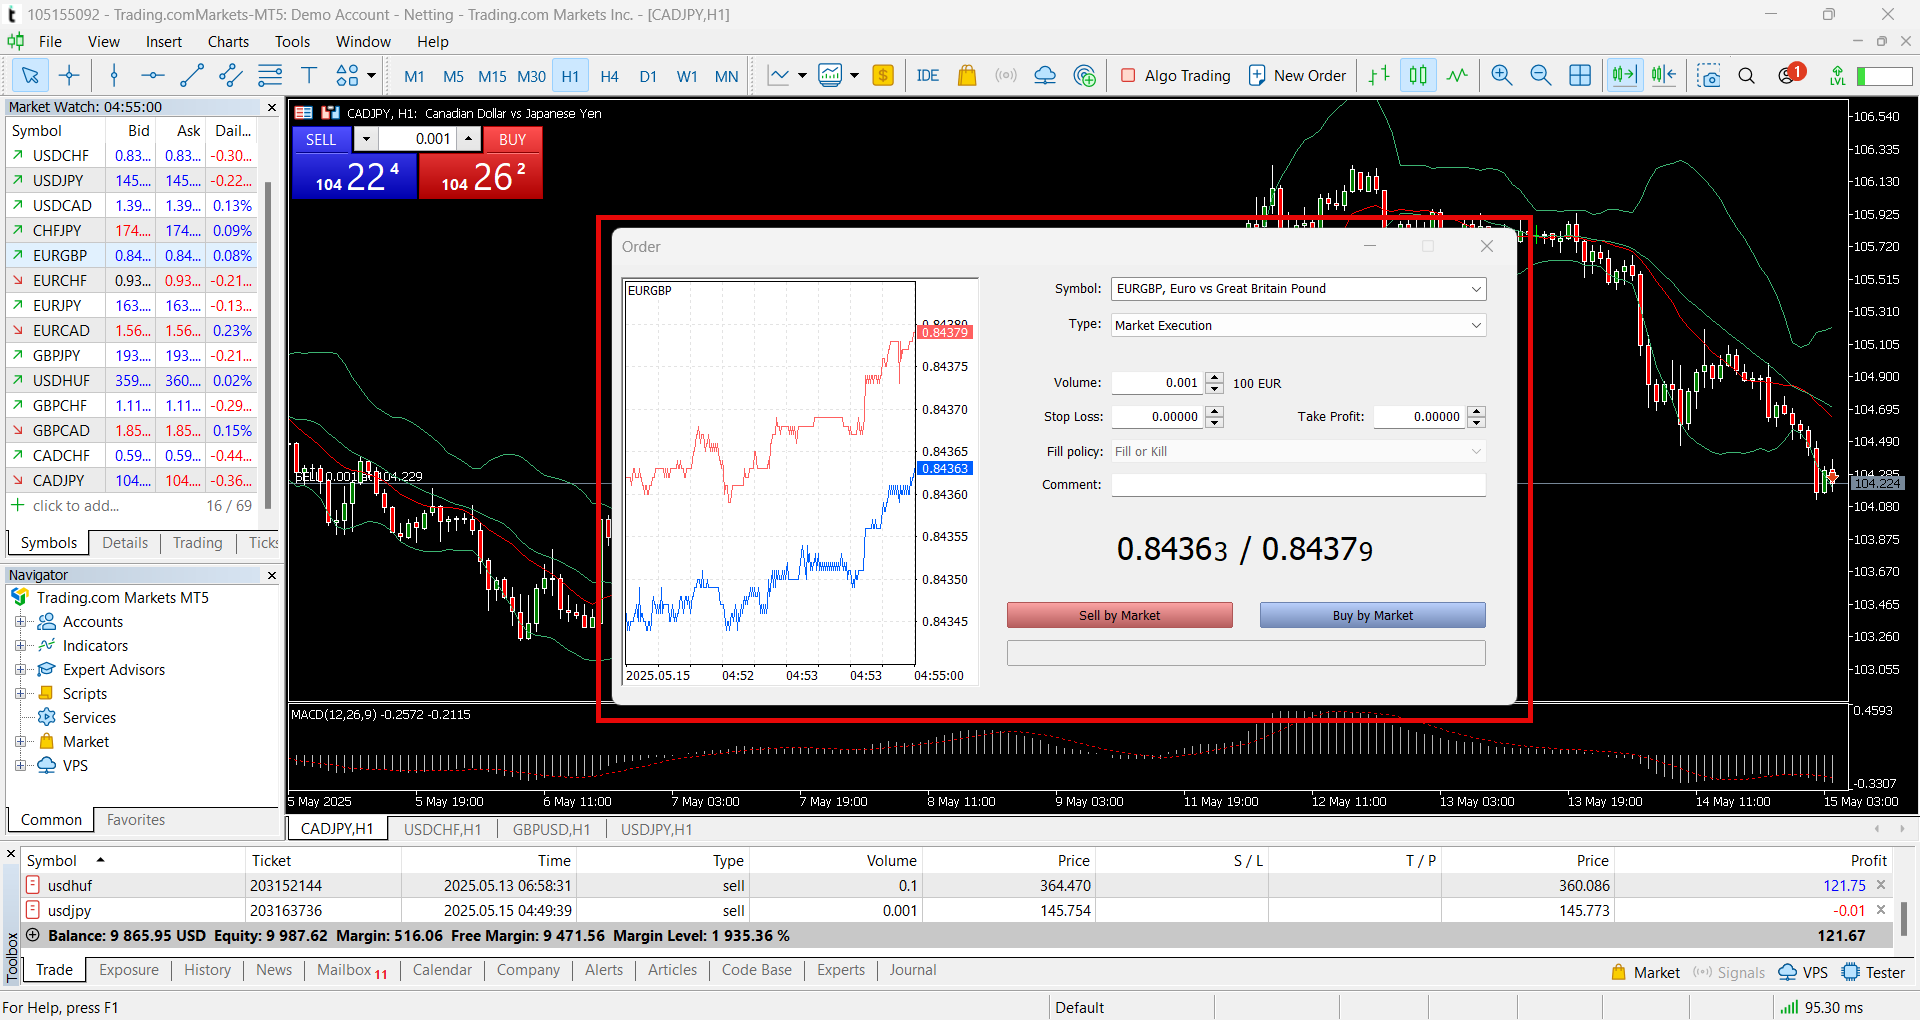Select the trendline drawing tool

(191, 75)
